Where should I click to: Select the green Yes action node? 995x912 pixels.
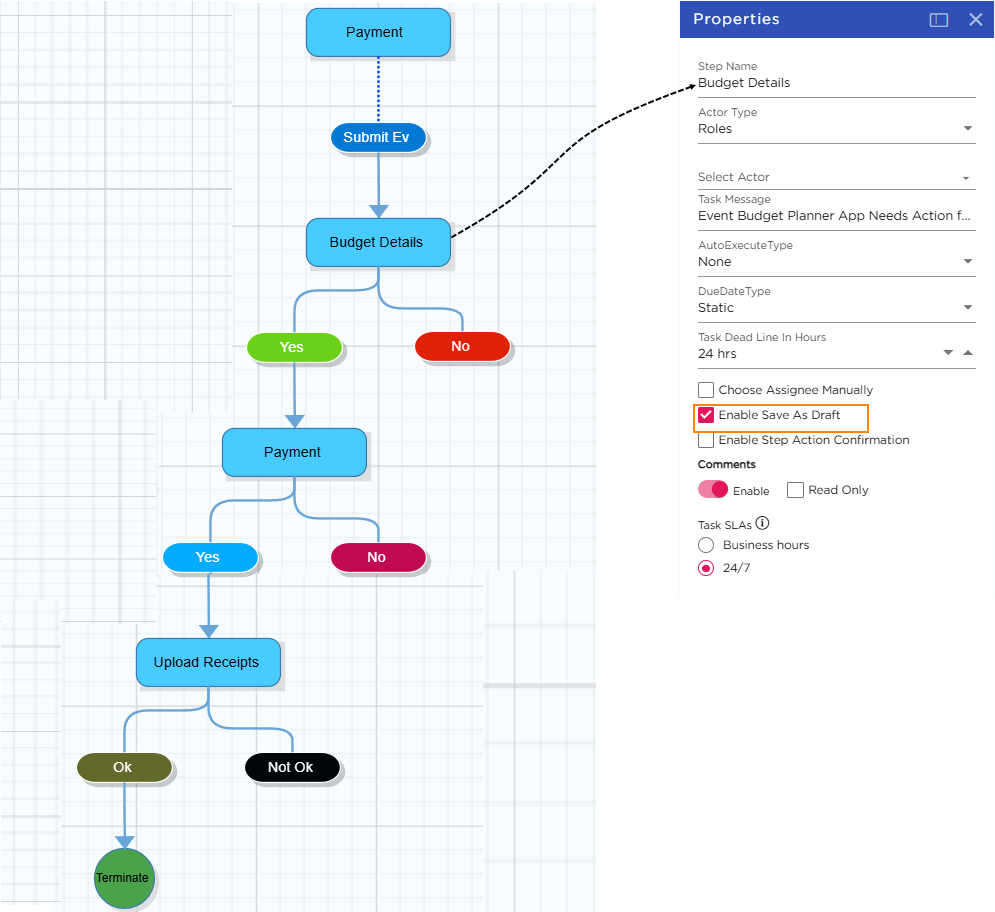coord(293,347)
